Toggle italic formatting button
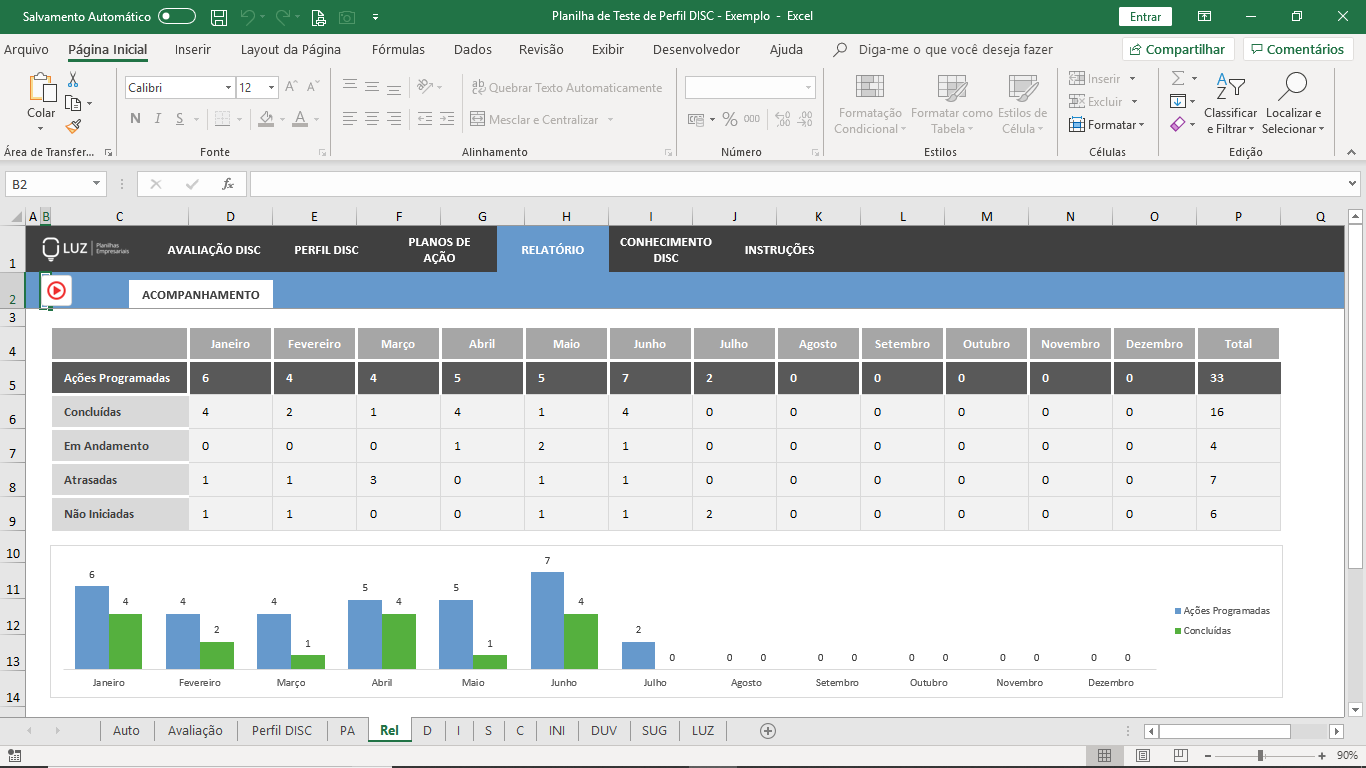1366x768 pixels. 158,119
